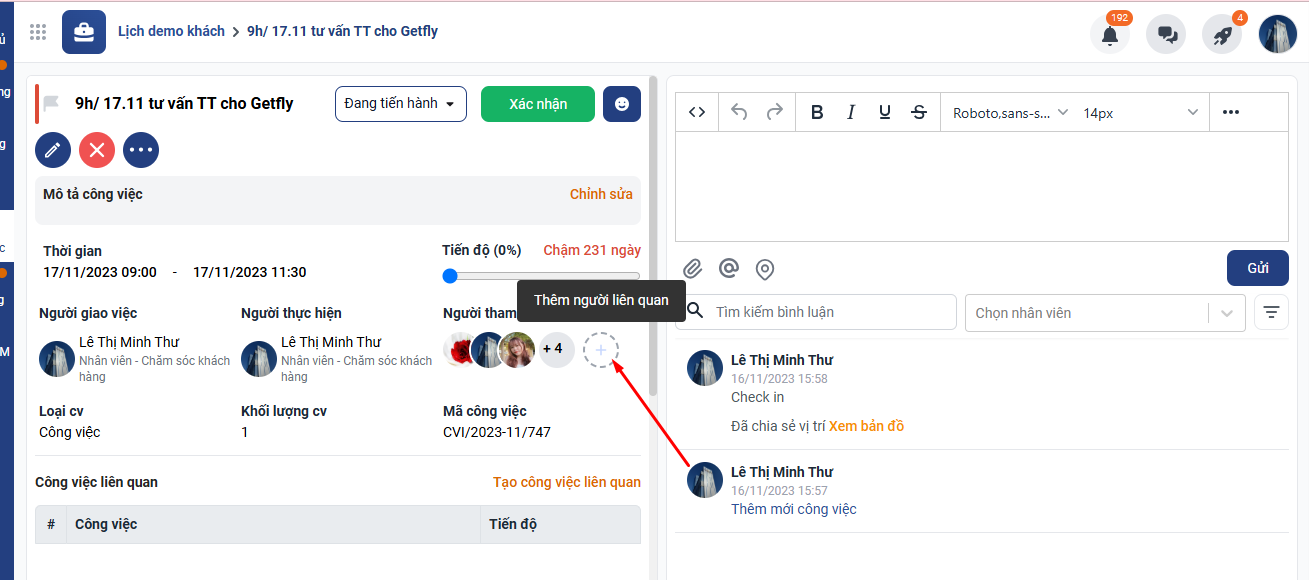
Task: Toggle bold formatting in editor
Action: (817, 112)
